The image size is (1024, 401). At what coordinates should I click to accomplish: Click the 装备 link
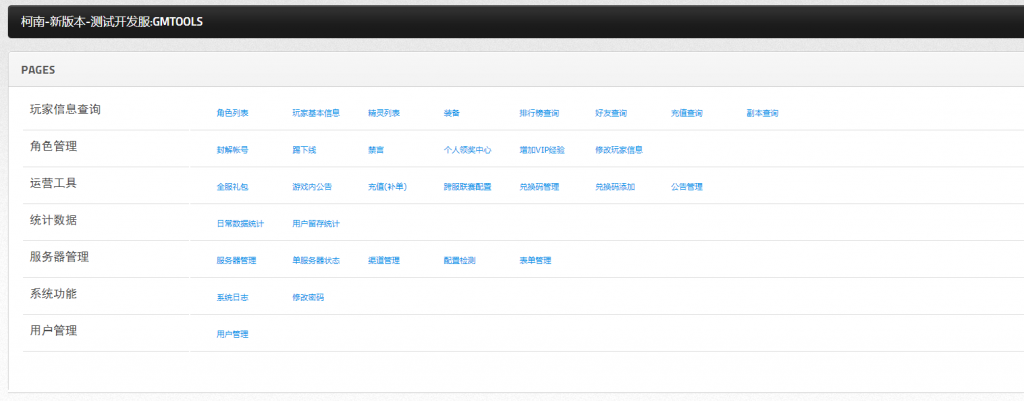[x=452, y=113]
